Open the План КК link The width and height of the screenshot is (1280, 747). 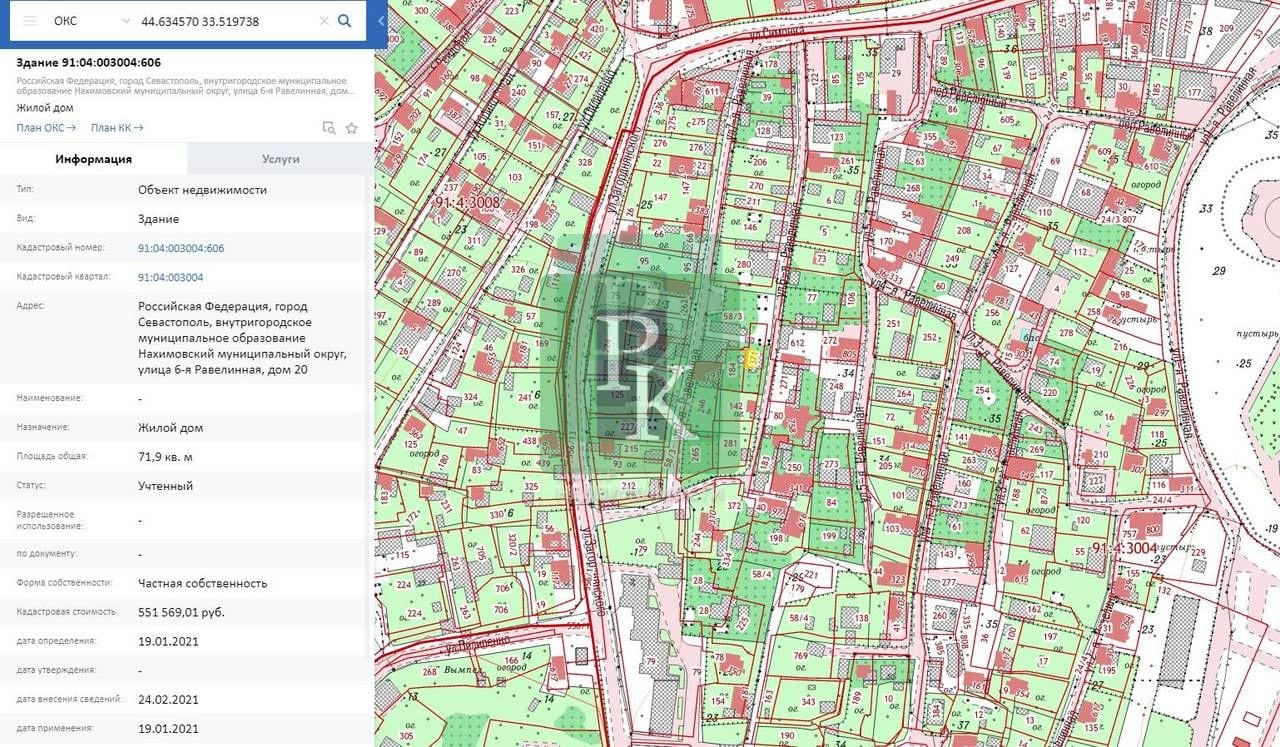click(x=117, y=128)
